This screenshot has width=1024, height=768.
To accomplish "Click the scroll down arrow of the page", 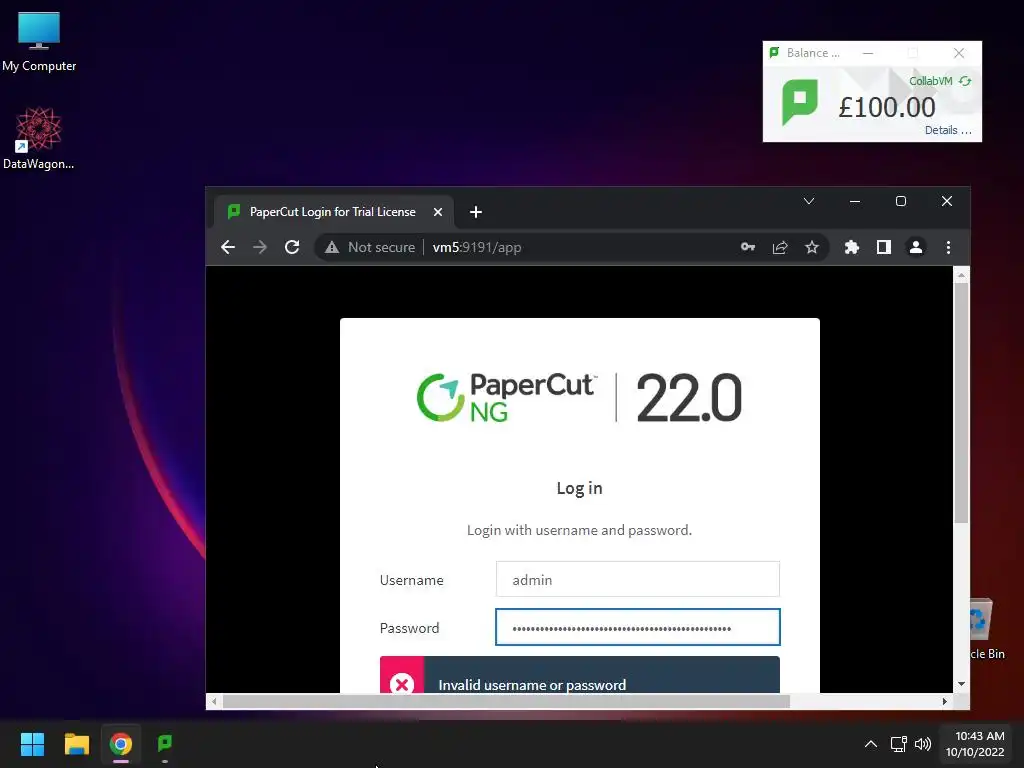I will pyautogui.click(x=961, y=684).
